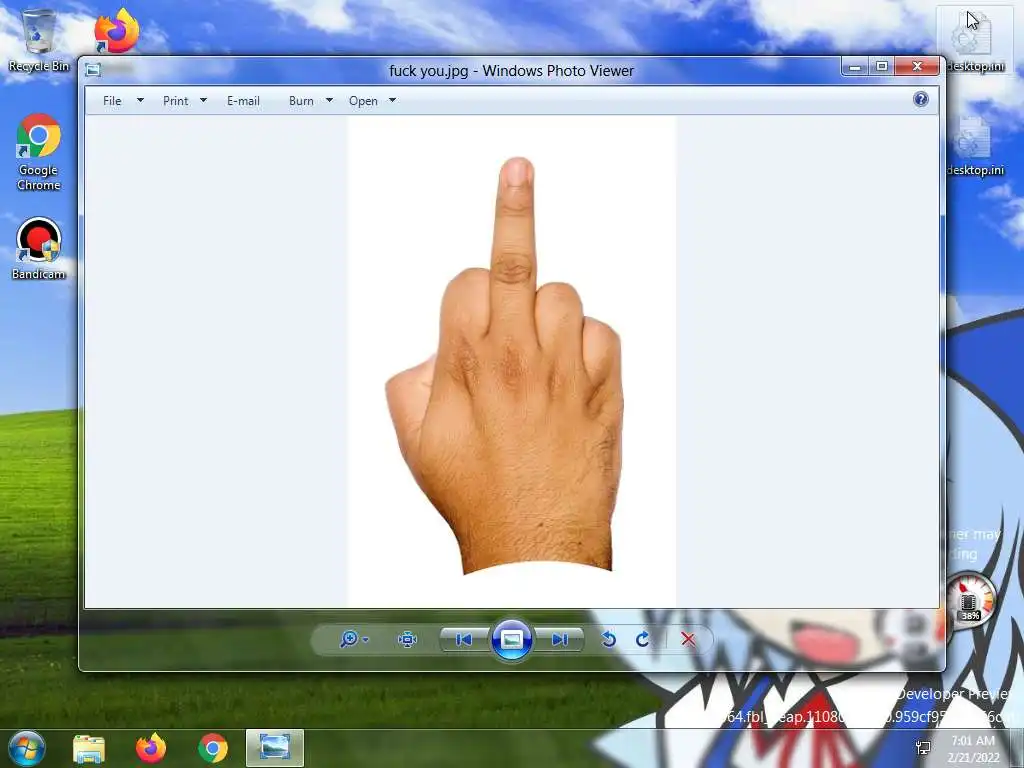Select the Google Chrome desktop shortcut
Viewport: 1024px width, 768px height.
pyautogui.click(x=39, y=152)
